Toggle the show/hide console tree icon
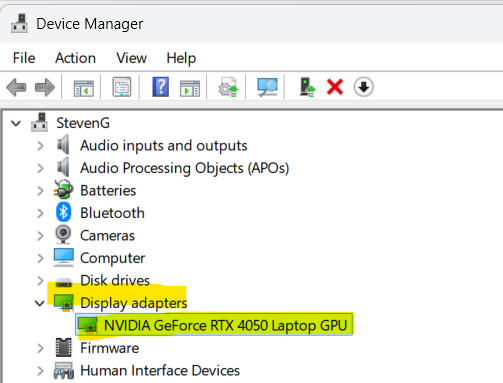Image resolution: width=503 pixels, height=383 pixels. coord(83,88)
